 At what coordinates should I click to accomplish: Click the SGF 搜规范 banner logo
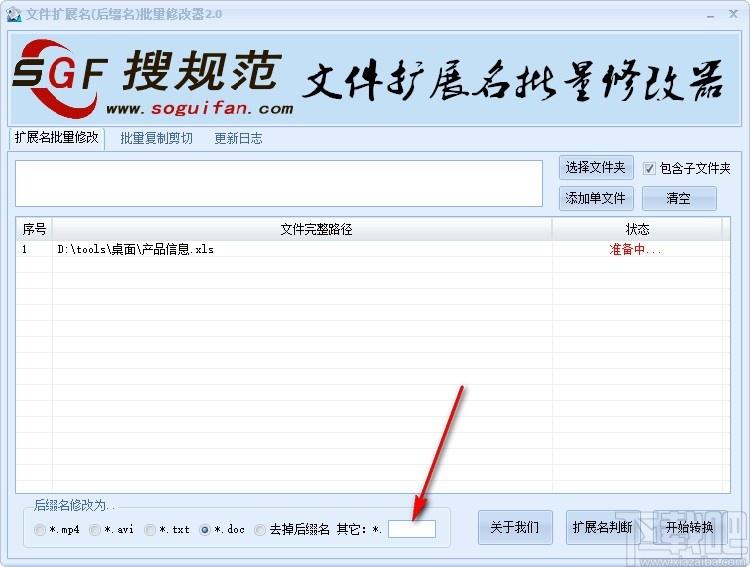click(153, 78)
